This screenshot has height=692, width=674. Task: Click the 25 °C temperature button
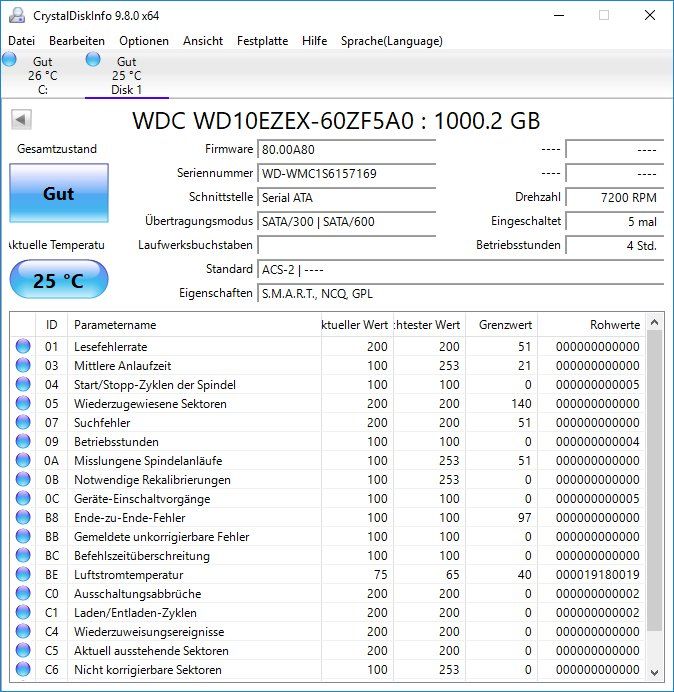point(59,280)
